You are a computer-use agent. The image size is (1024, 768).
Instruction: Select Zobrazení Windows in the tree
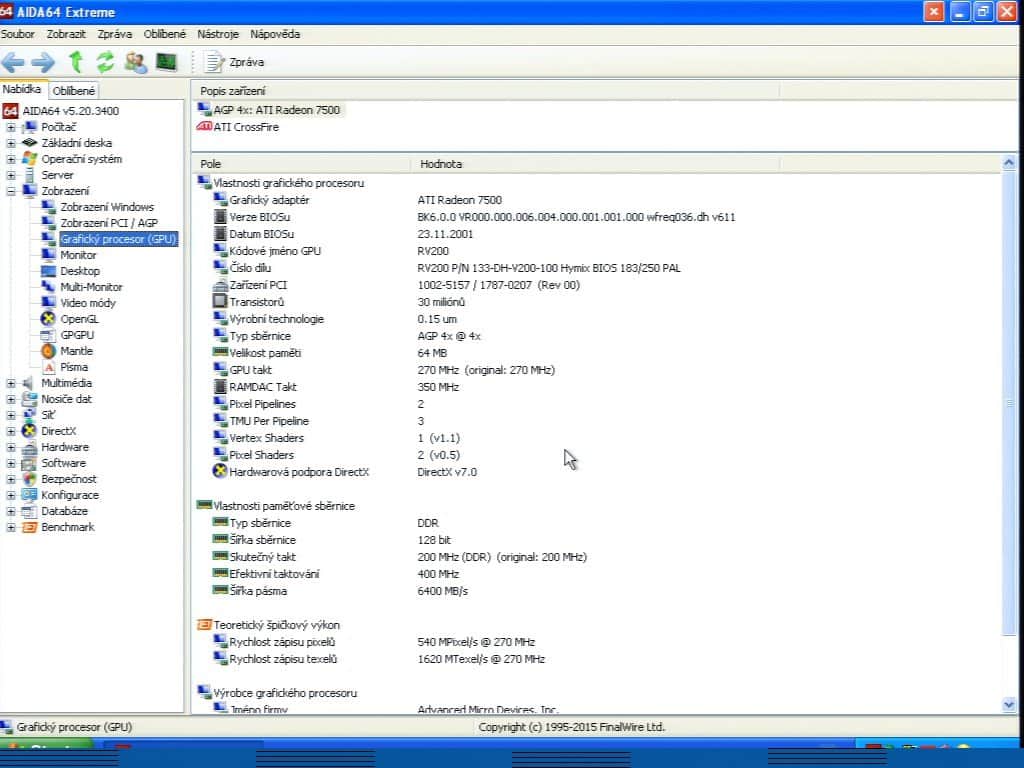107,207
